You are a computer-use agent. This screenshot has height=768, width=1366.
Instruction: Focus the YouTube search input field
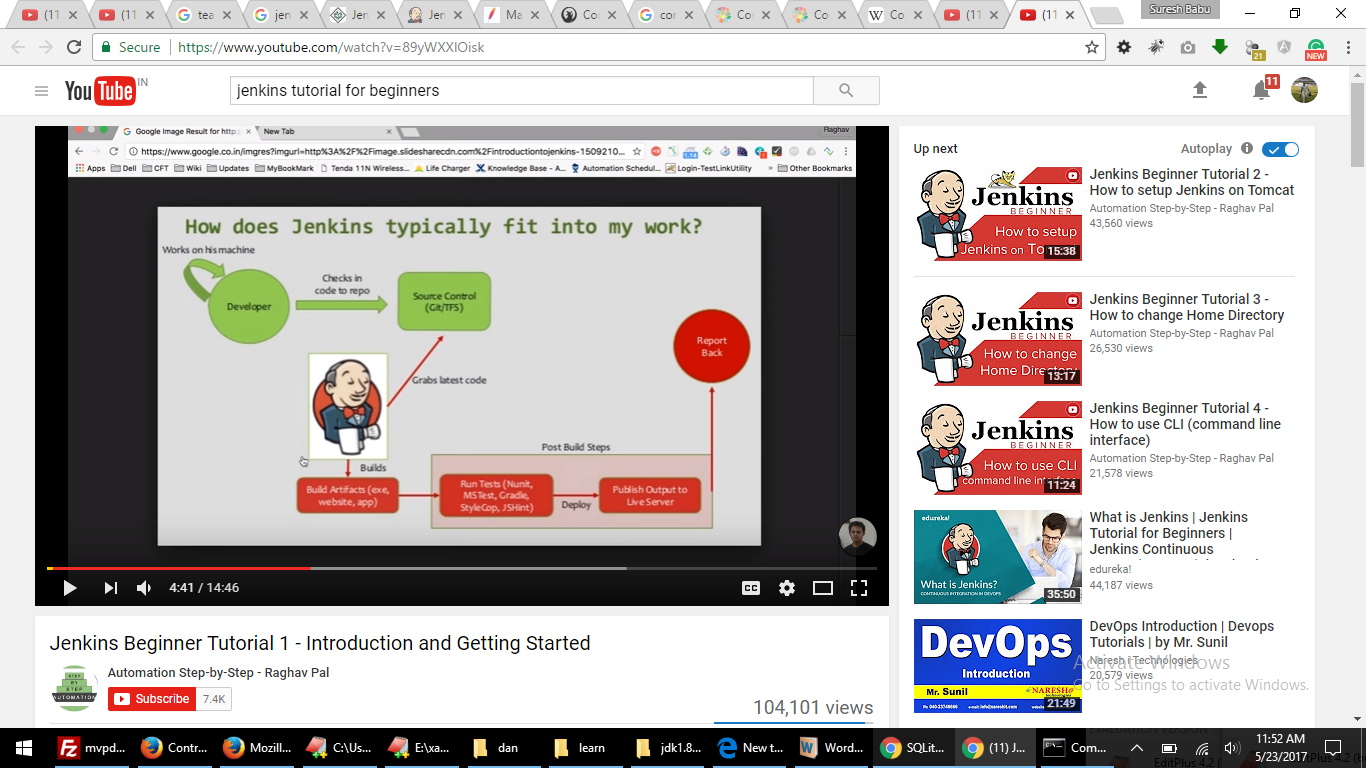coord(521,90)
